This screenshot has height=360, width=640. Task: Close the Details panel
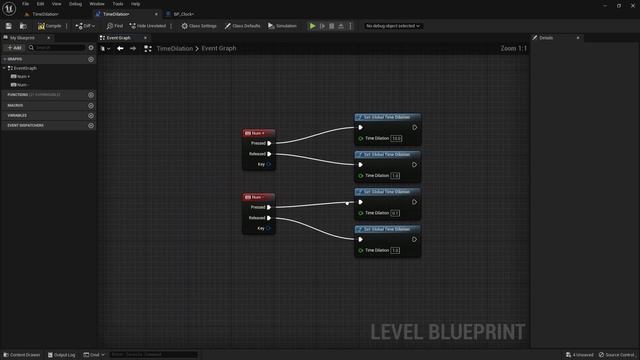tap(578, 38)
